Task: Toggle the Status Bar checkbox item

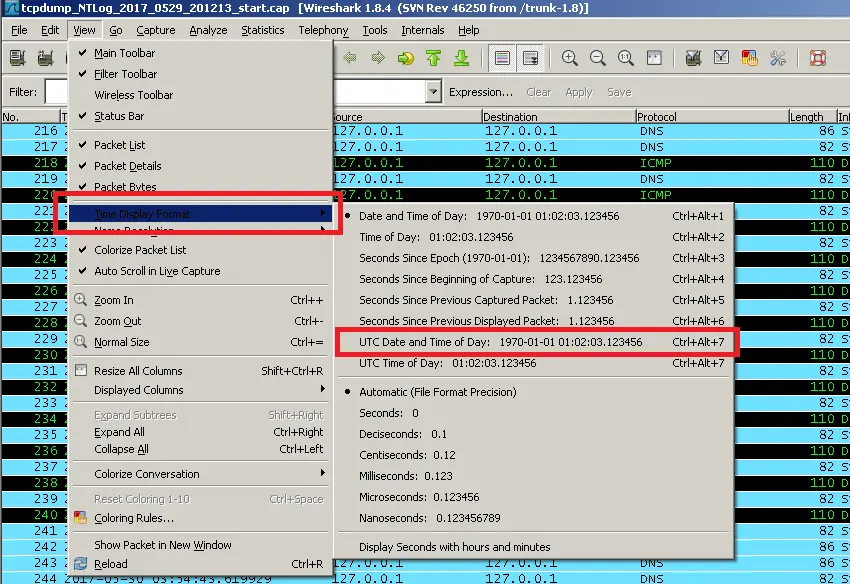Action: (x=200, y=116)
